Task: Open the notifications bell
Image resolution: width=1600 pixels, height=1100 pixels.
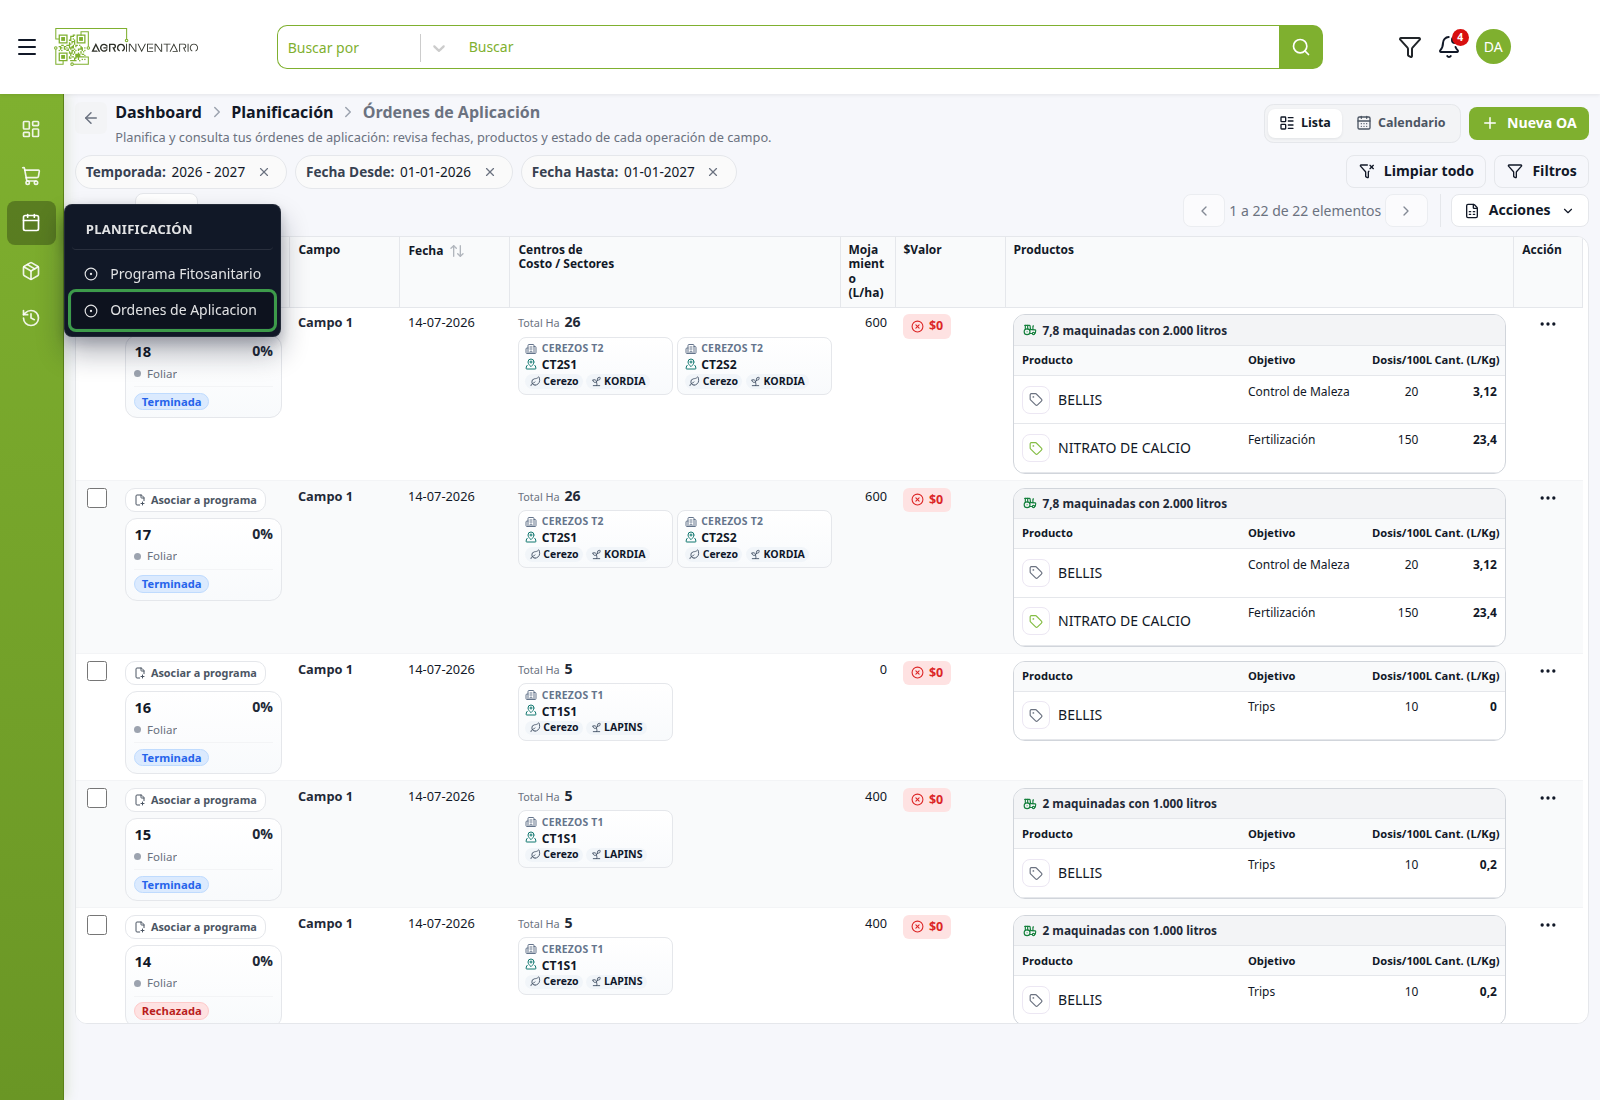Action: [x=1449, y=47]
